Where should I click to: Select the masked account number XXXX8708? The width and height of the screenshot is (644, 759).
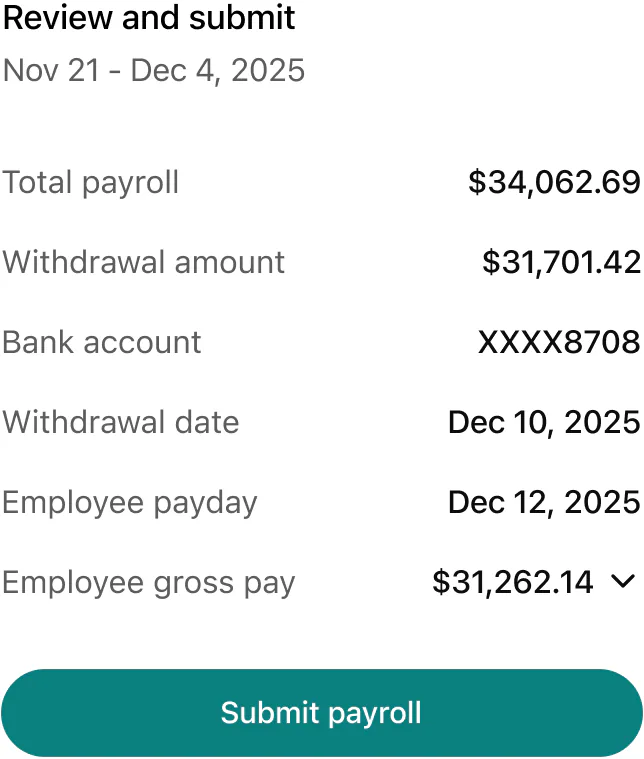click(x=559, y=343)
